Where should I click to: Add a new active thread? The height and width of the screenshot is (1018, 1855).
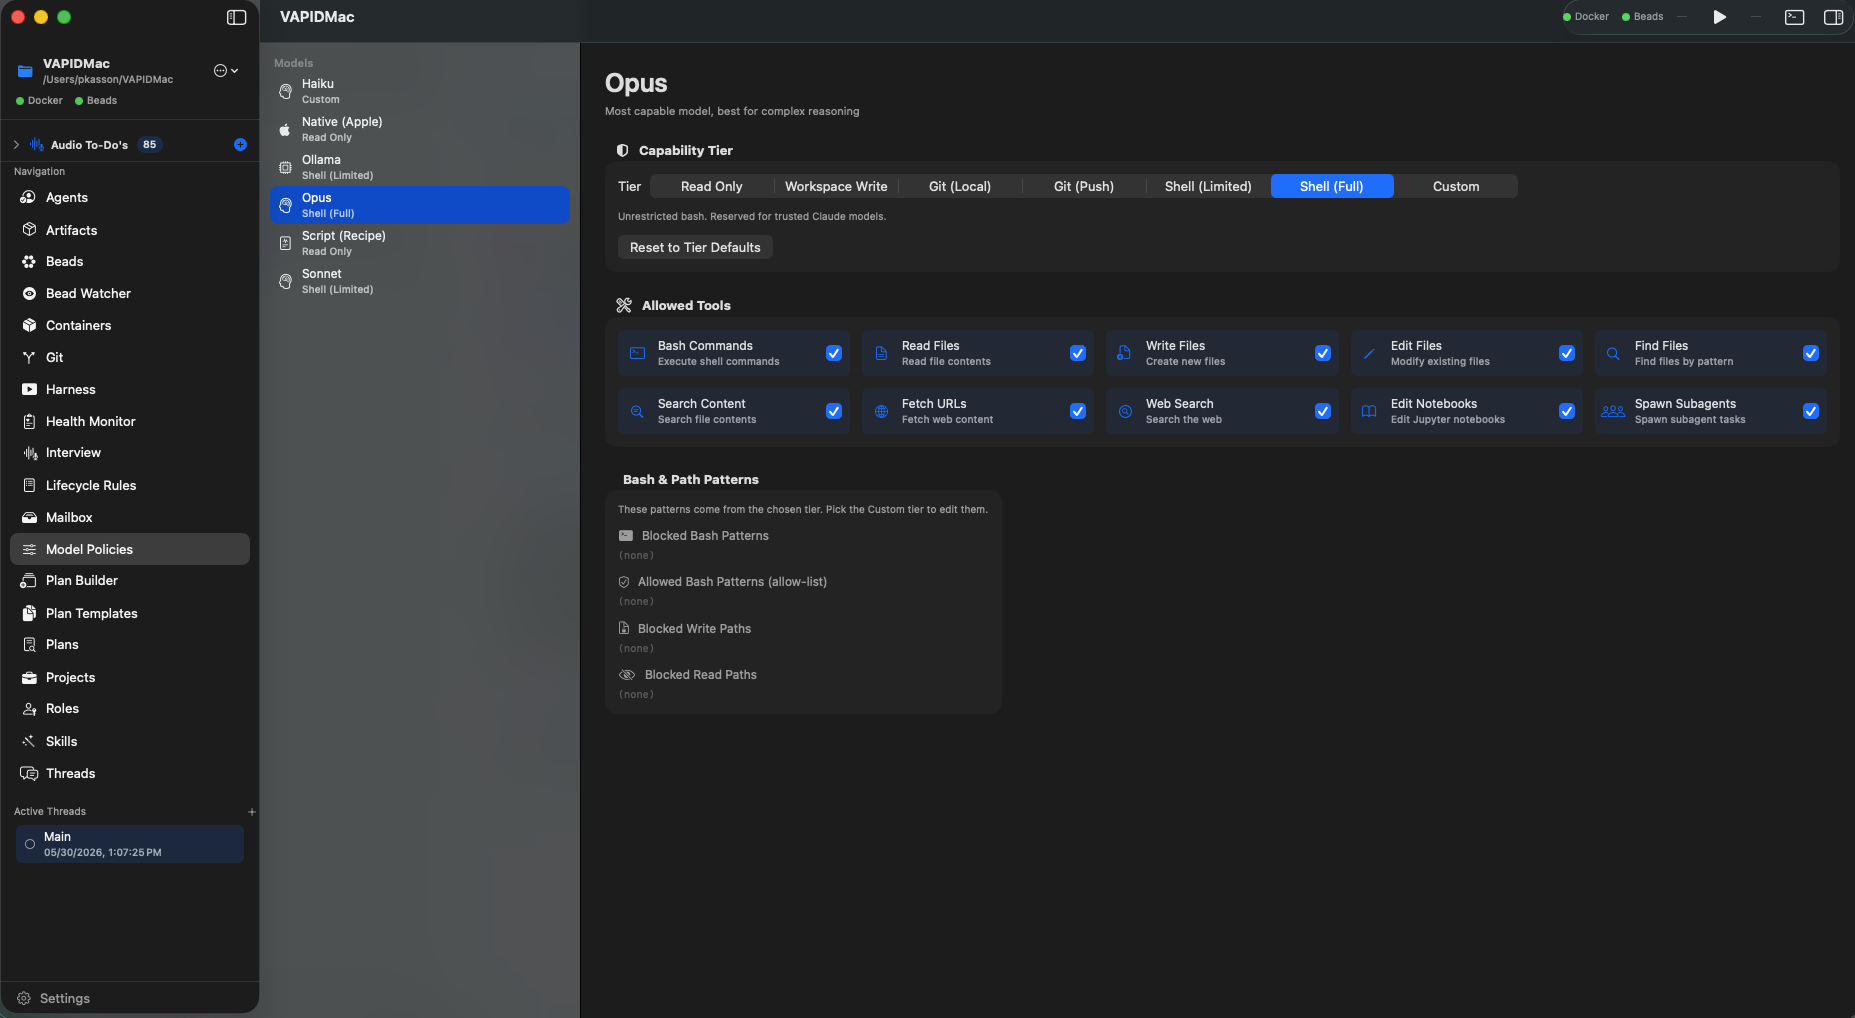click(252, 812)
